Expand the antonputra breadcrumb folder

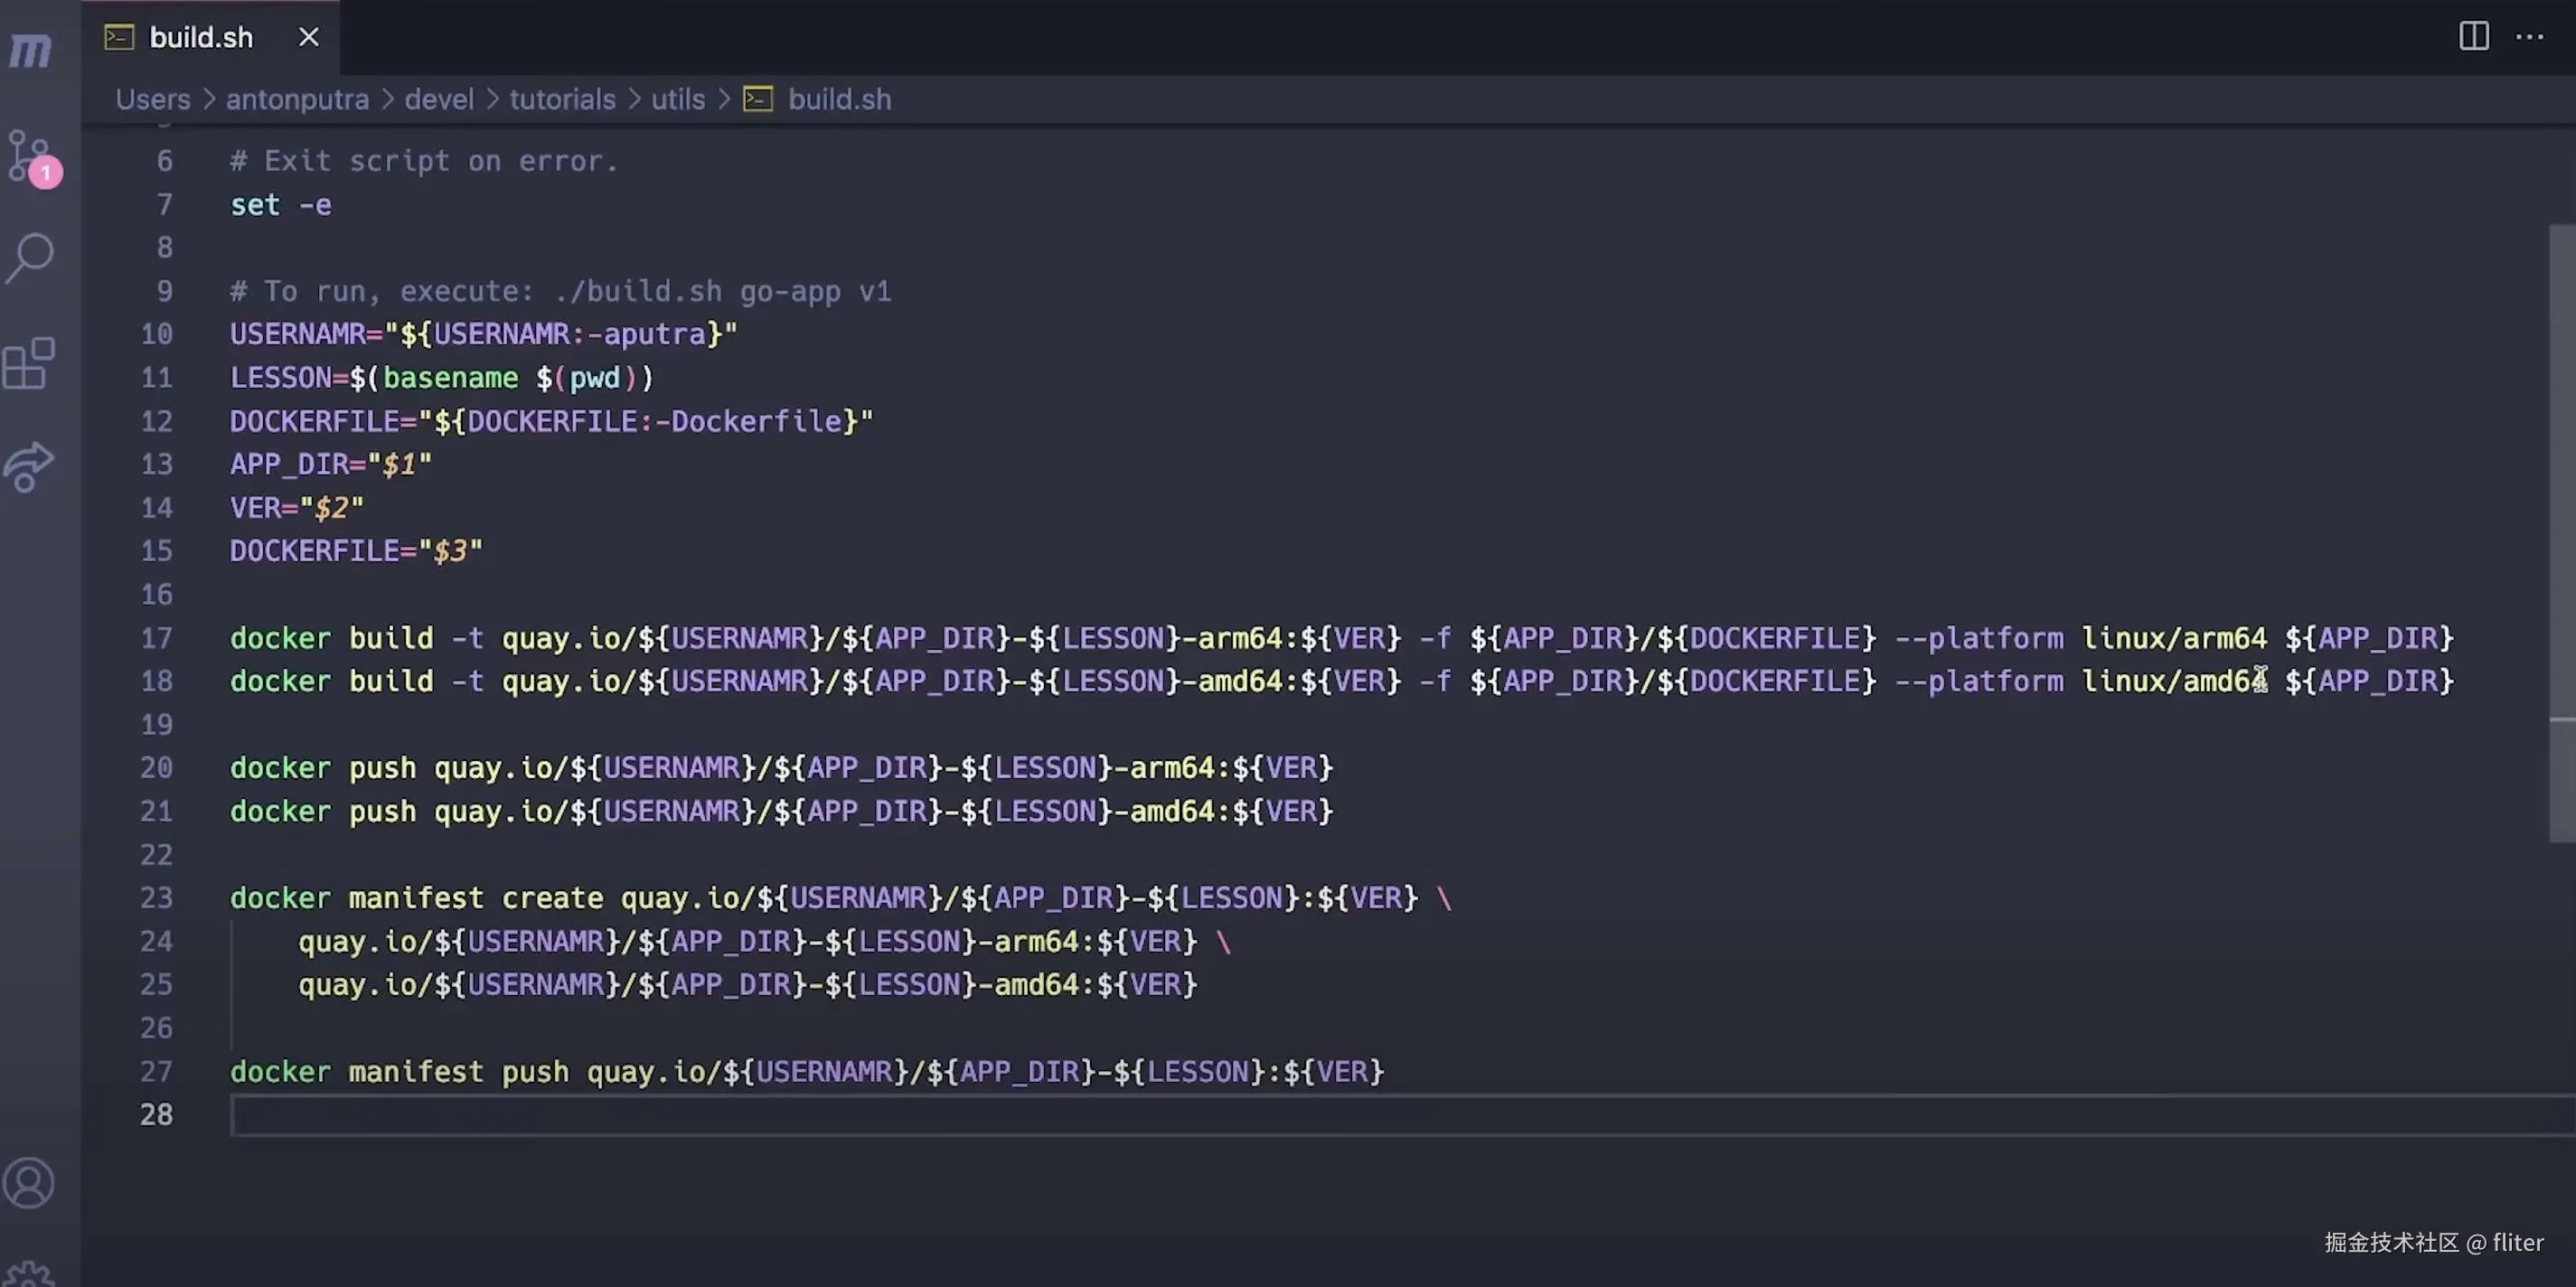[297, 99]
